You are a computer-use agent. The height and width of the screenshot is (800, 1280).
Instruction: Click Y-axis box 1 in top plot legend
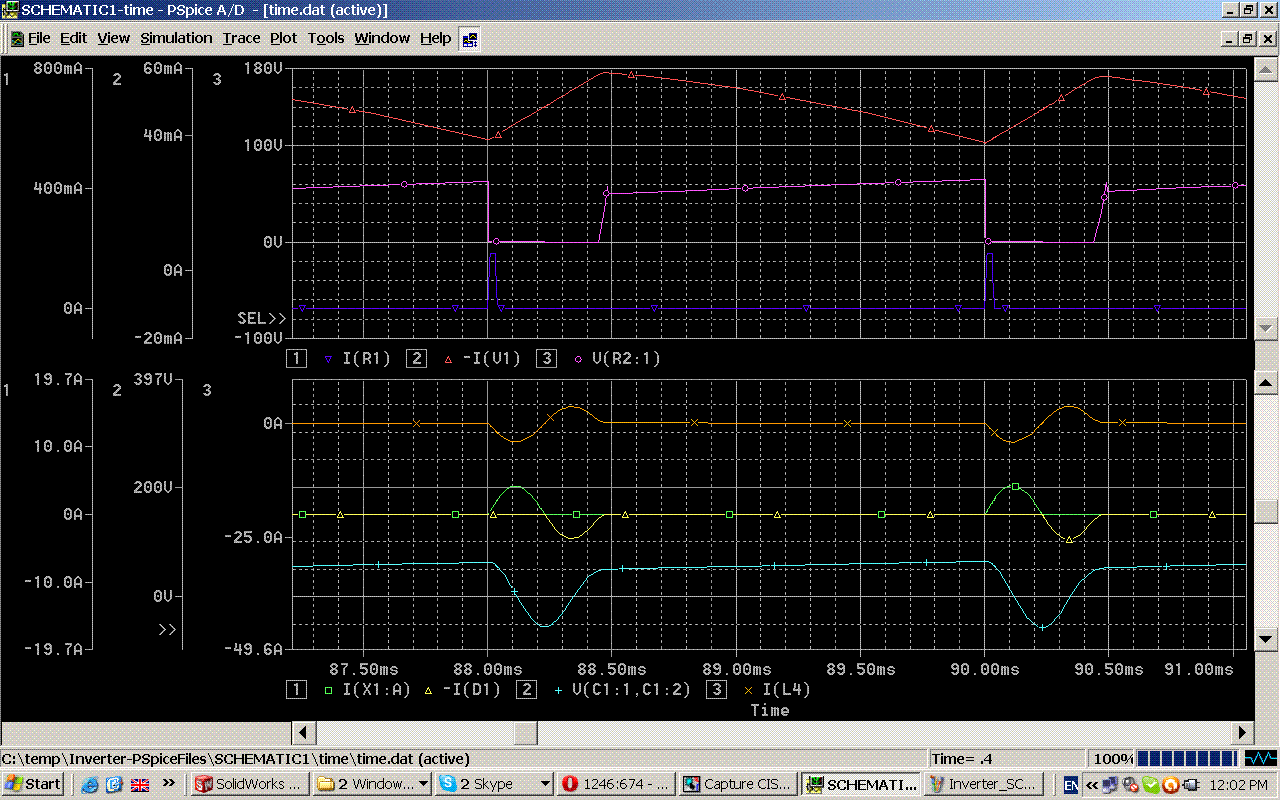296,358
